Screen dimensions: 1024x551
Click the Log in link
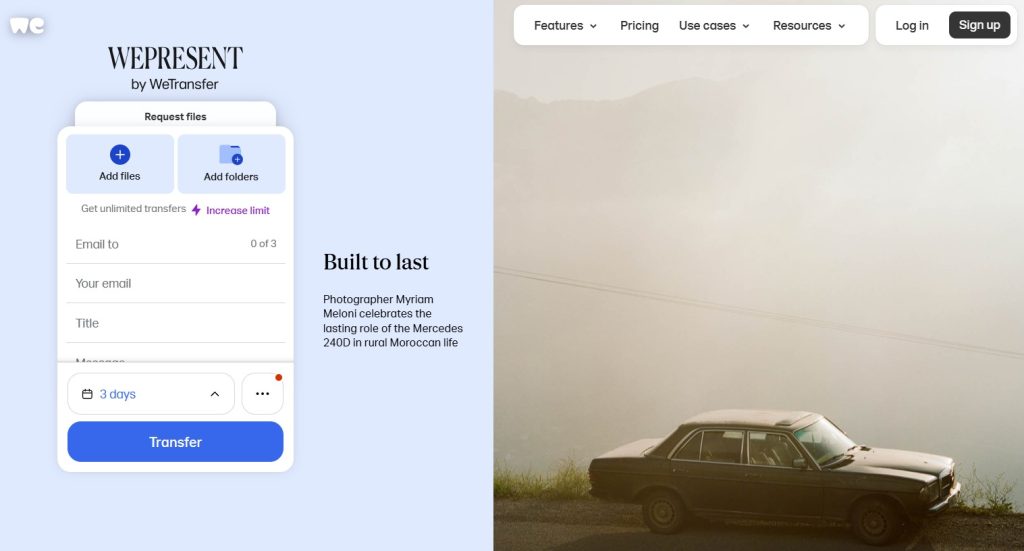point(912,25)
